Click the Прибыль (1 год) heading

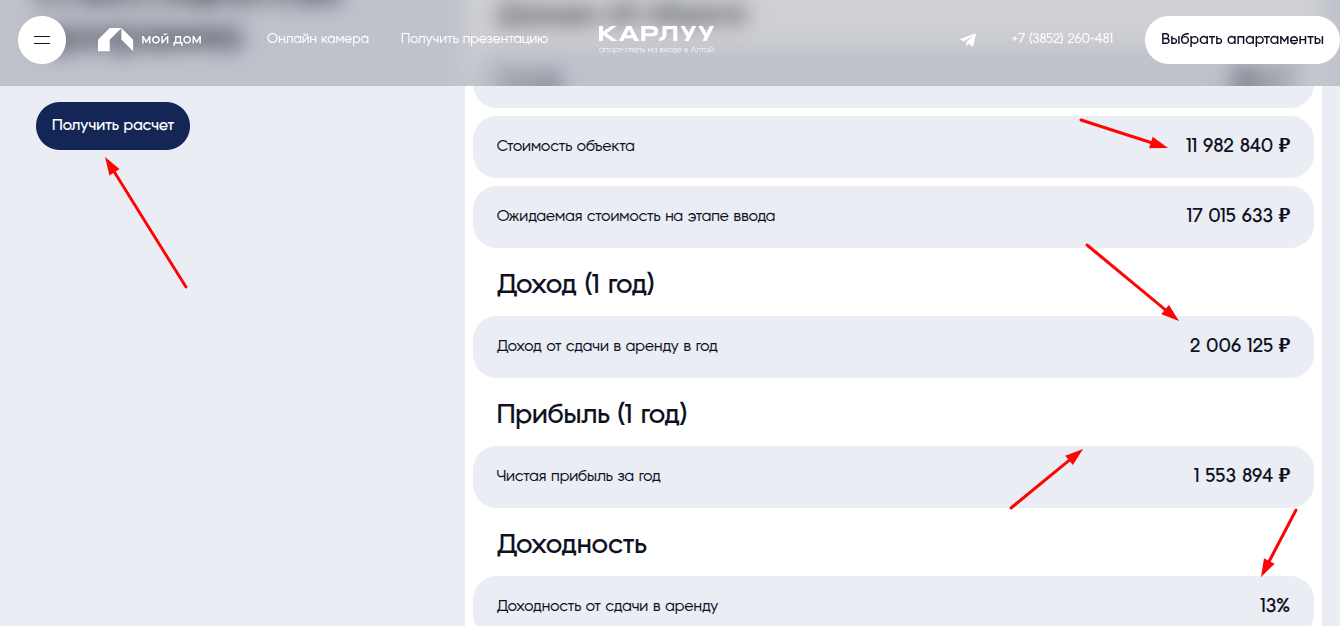point(592,414)
